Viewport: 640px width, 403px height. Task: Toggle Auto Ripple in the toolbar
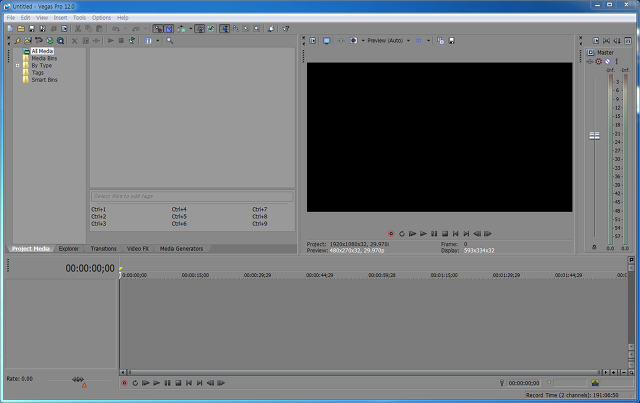pyautogui.click(x=181, y=29)
